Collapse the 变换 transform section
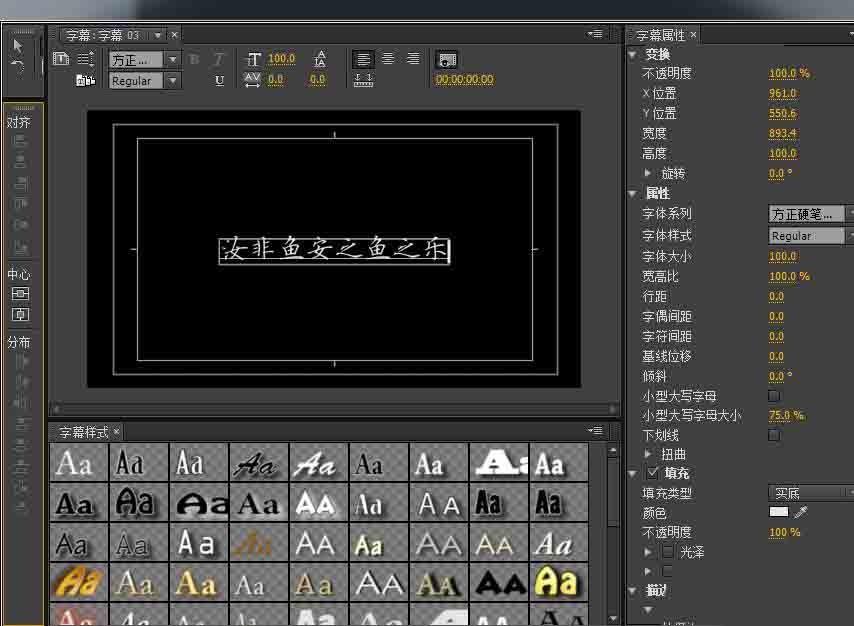 (632, 55)
